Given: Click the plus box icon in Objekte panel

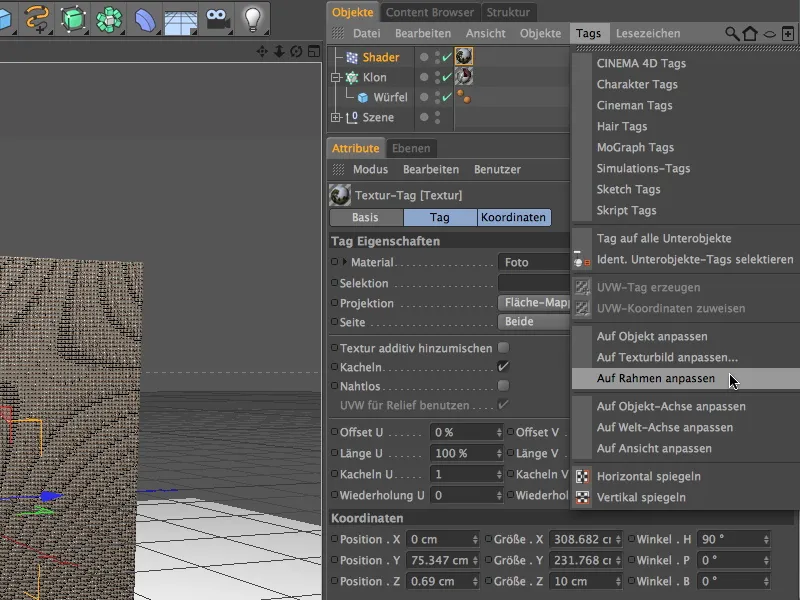Looking at the screenshot, I should 788,34.
